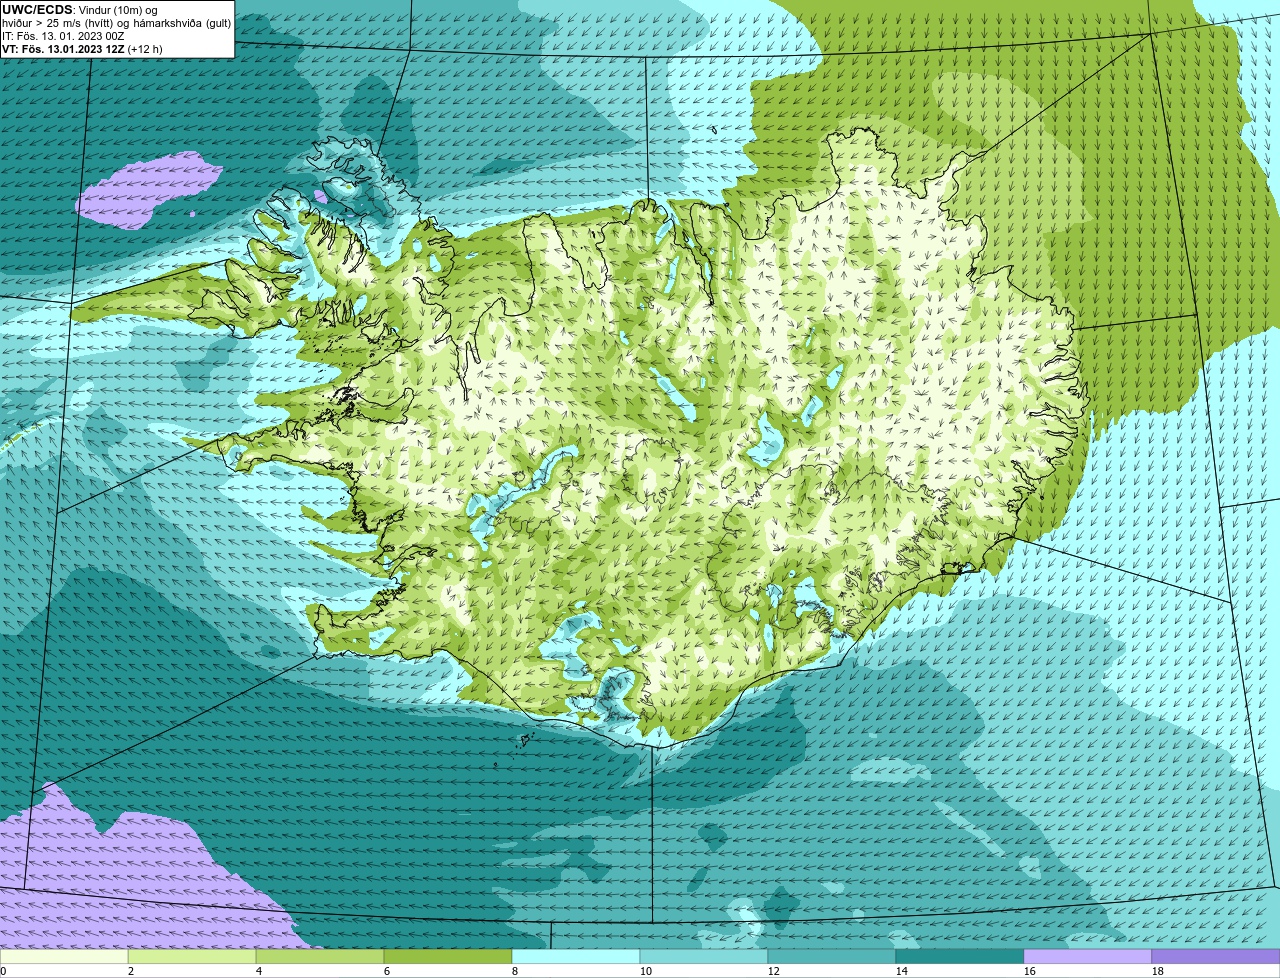The image size is (1280, 978).
Task: Click the "16" label on the scale
Action: pyautogui.click(x=1030, y=971)
